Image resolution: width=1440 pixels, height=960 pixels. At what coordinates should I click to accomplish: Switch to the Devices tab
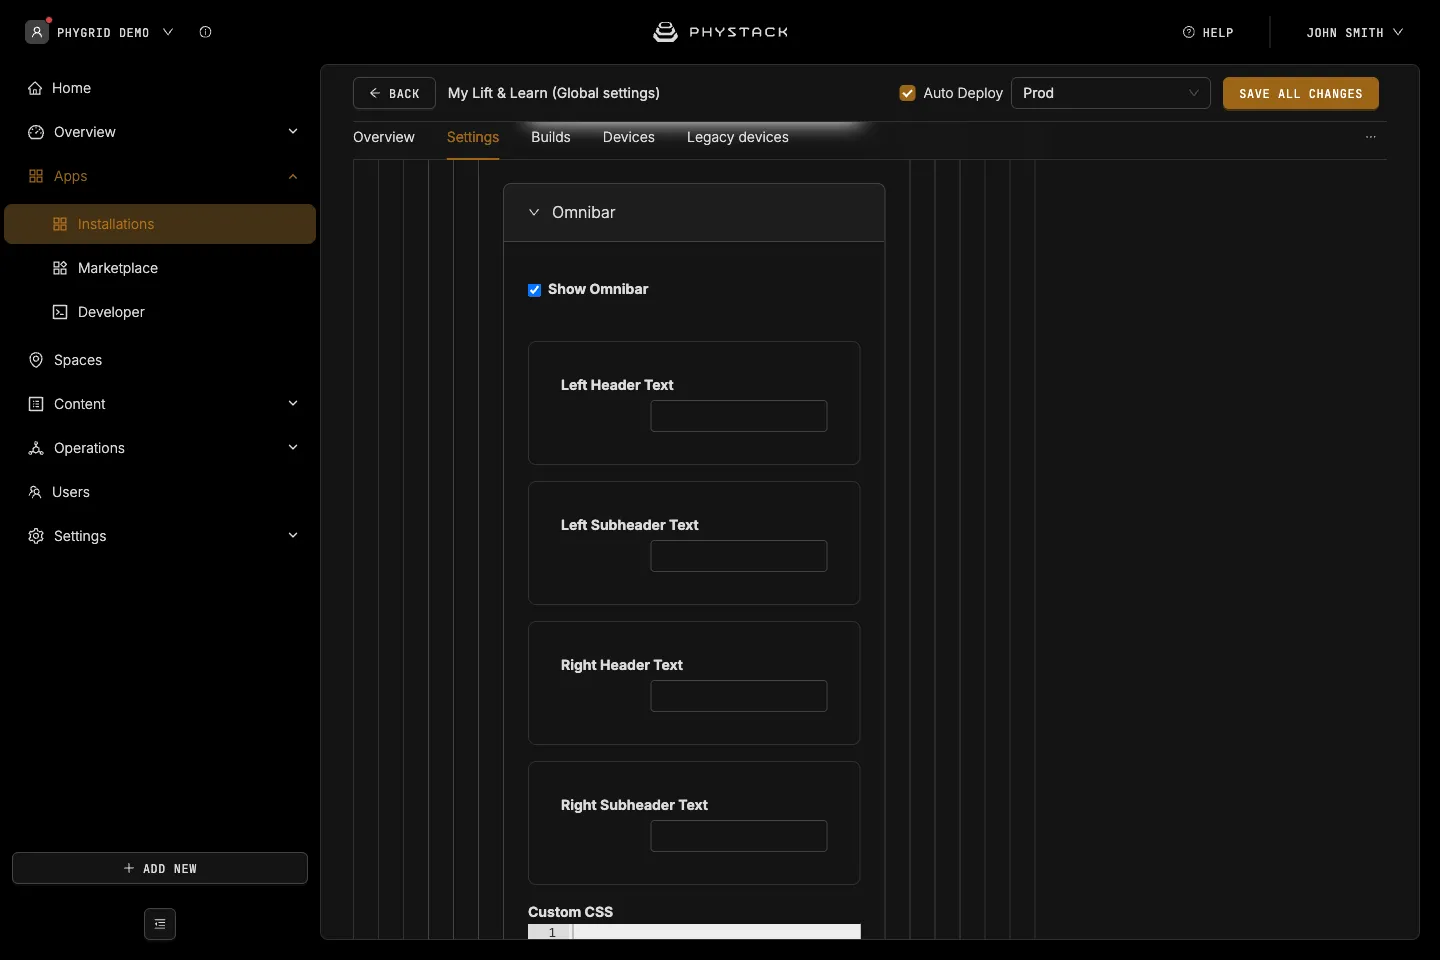[629, 137]
